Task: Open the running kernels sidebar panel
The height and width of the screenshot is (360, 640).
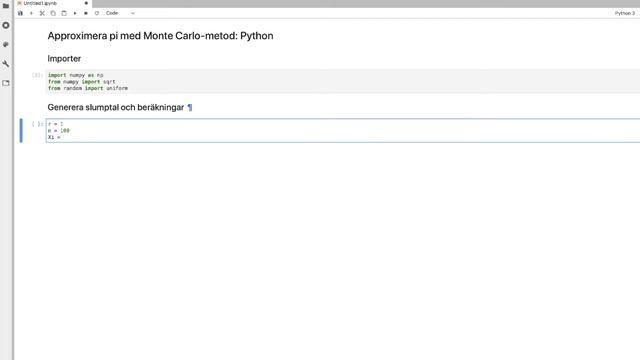Action: pyautogui.click(x=6, y=25)
